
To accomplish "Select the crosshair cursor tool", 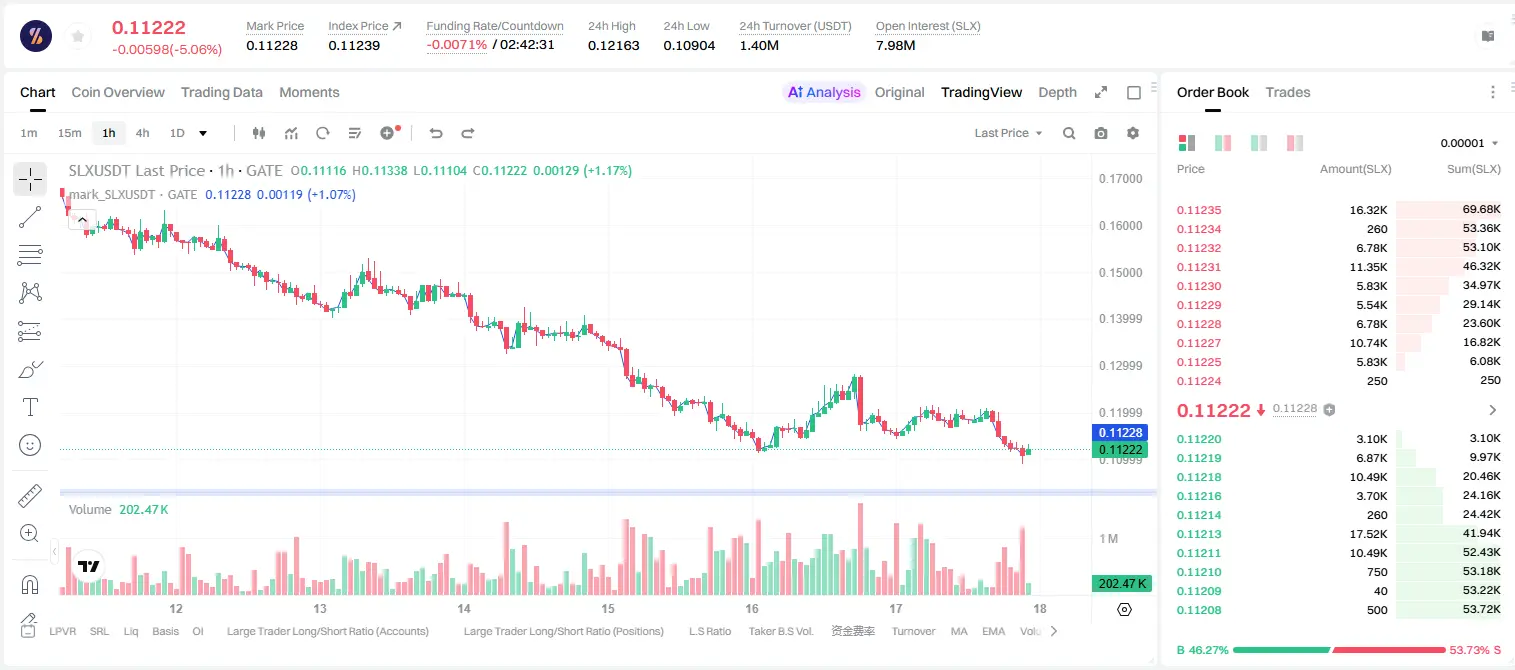I will [30, 179].
